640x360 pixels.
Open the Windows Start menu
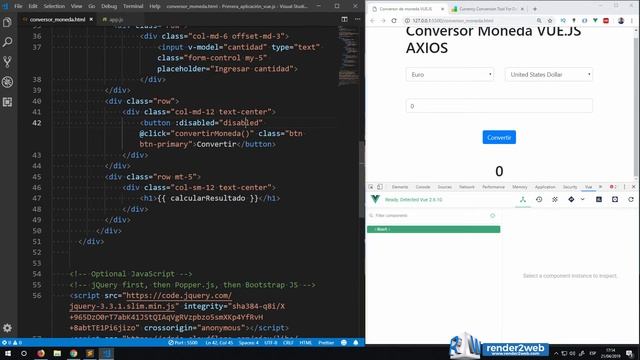pos(8,353)
